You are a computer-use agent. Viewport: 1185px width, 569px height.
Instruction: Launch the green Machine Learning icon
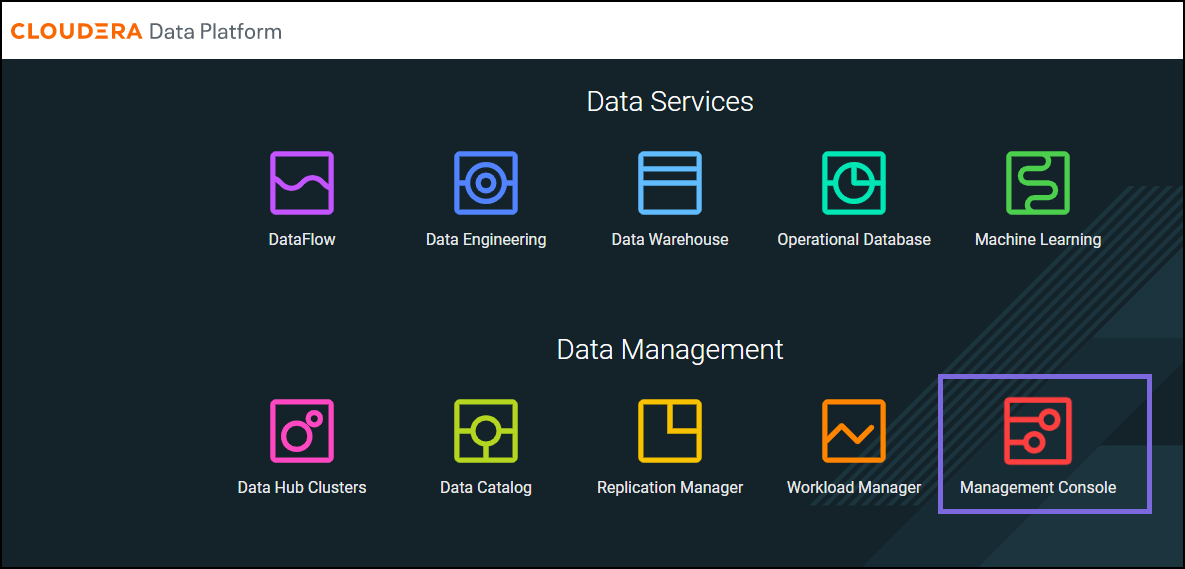pos(1038,183)
